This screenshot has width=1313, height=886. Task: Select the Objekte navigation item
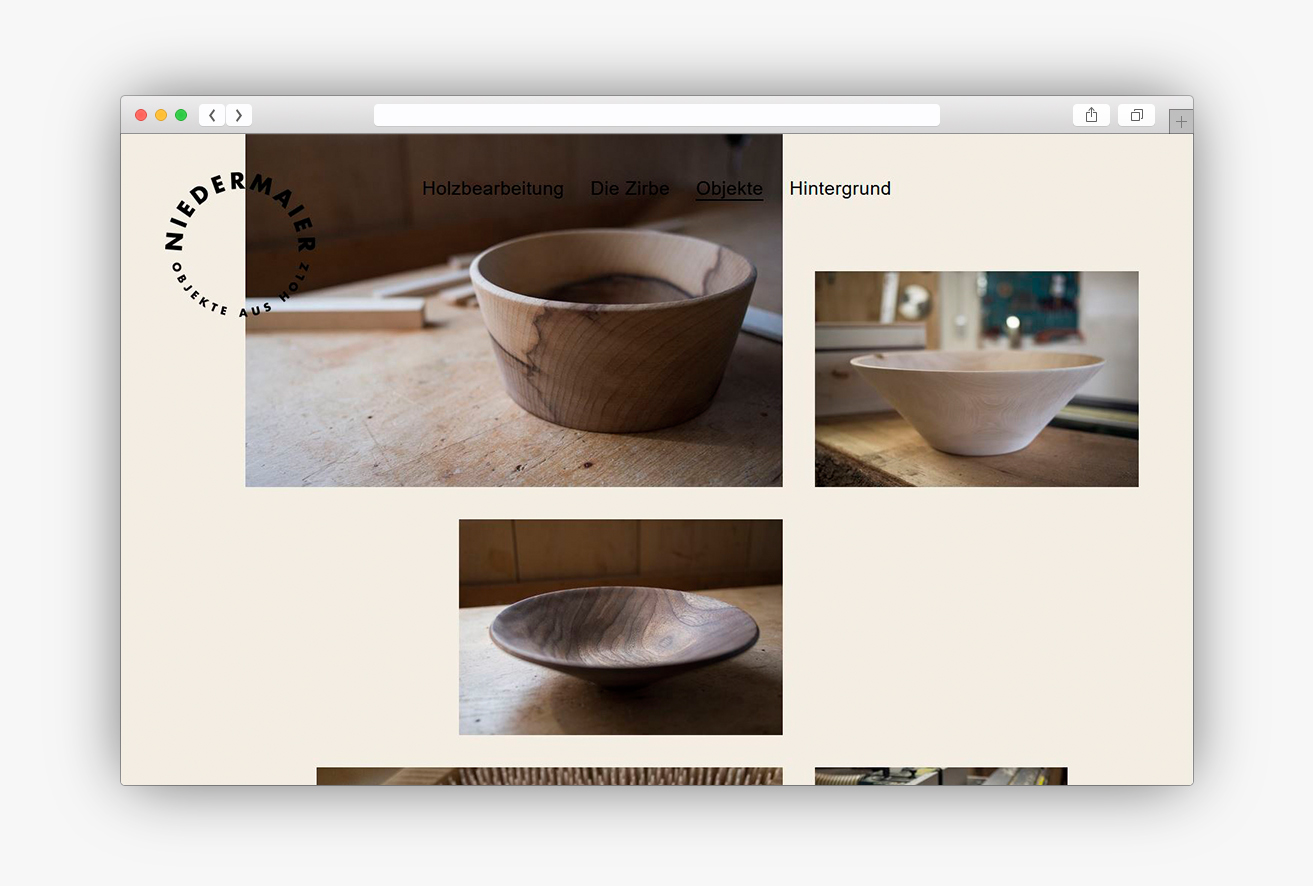(x=729, y=188)
